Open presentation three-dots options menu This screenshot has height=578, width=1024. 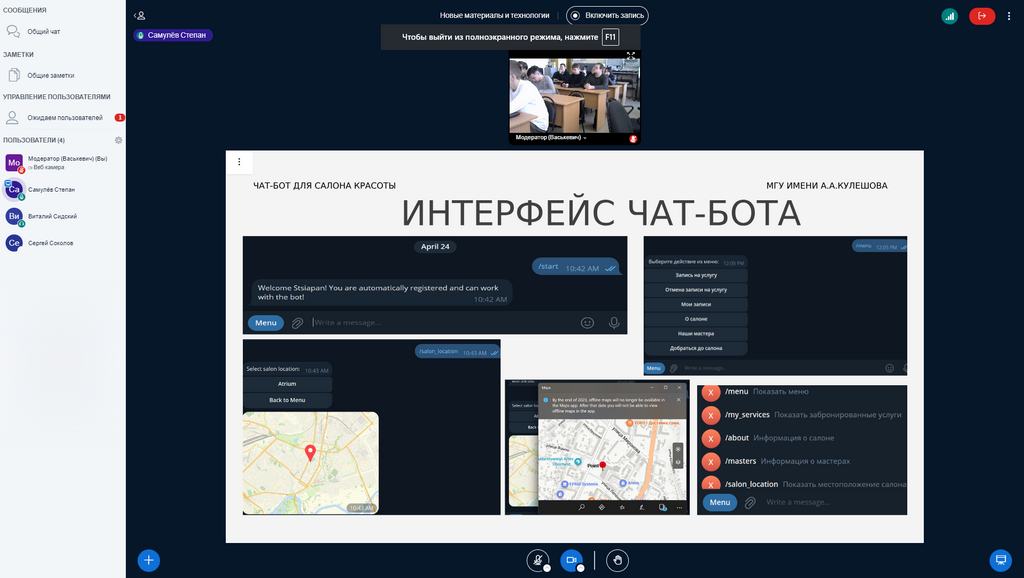tap(239, 162)
